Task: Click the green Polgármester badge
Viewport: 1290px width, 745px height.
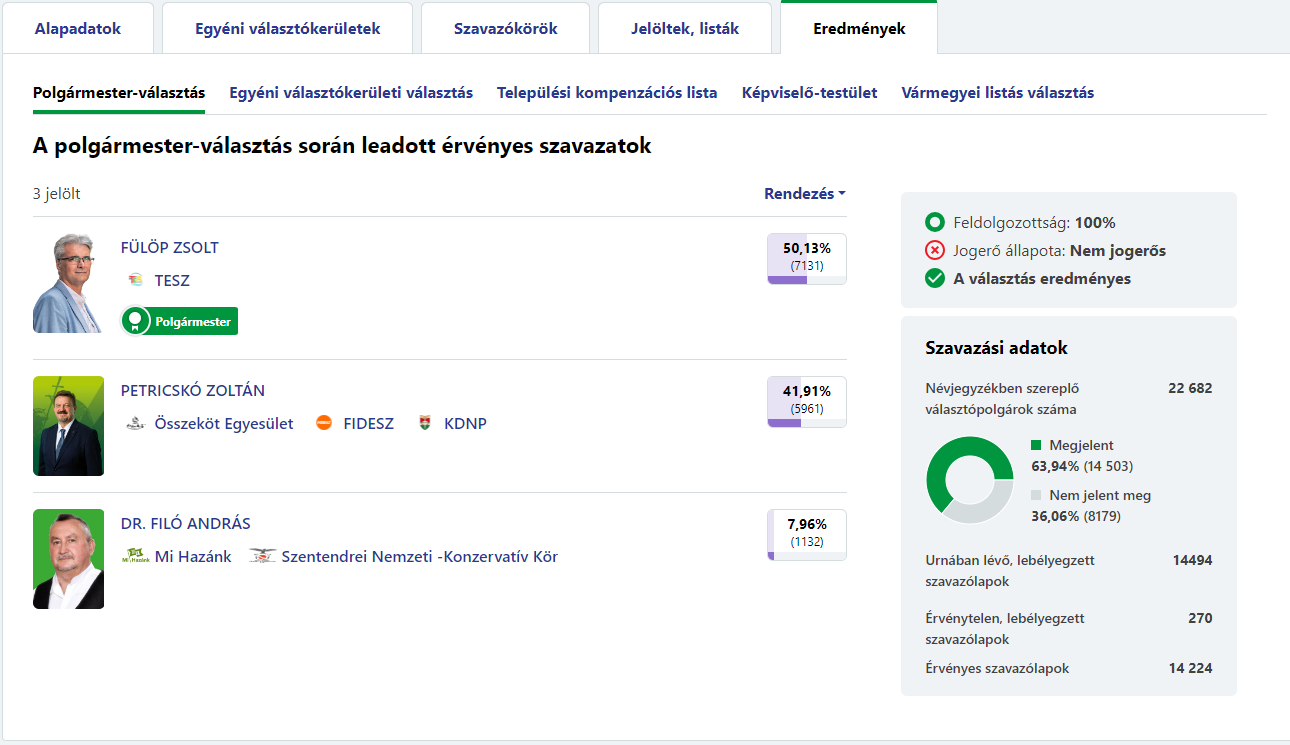Action: click(x=180, y=322)
